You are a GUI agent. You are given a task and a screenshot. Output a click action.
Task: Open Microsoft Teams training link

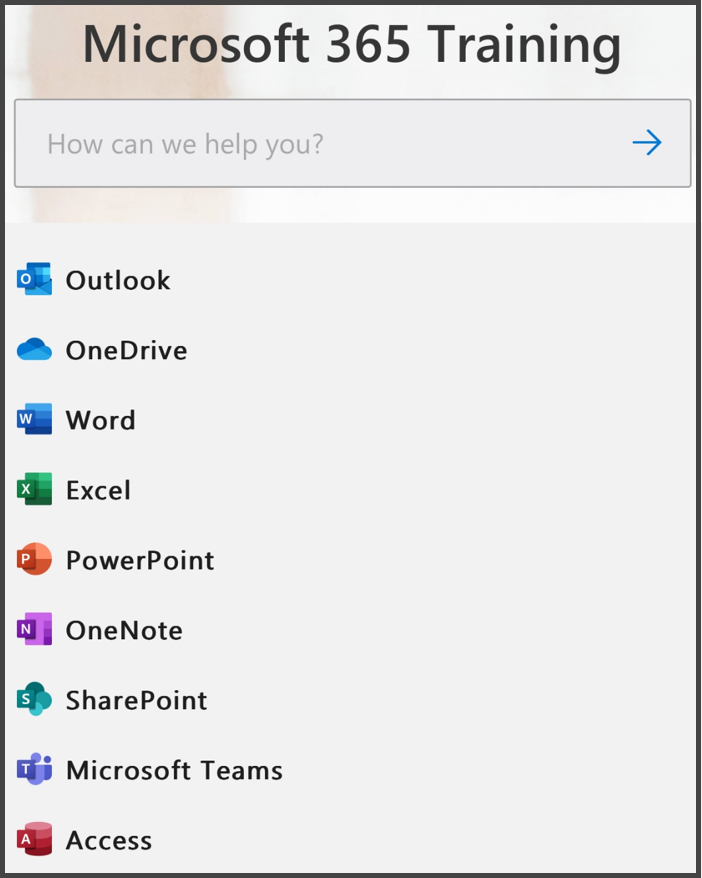[174, 770]
